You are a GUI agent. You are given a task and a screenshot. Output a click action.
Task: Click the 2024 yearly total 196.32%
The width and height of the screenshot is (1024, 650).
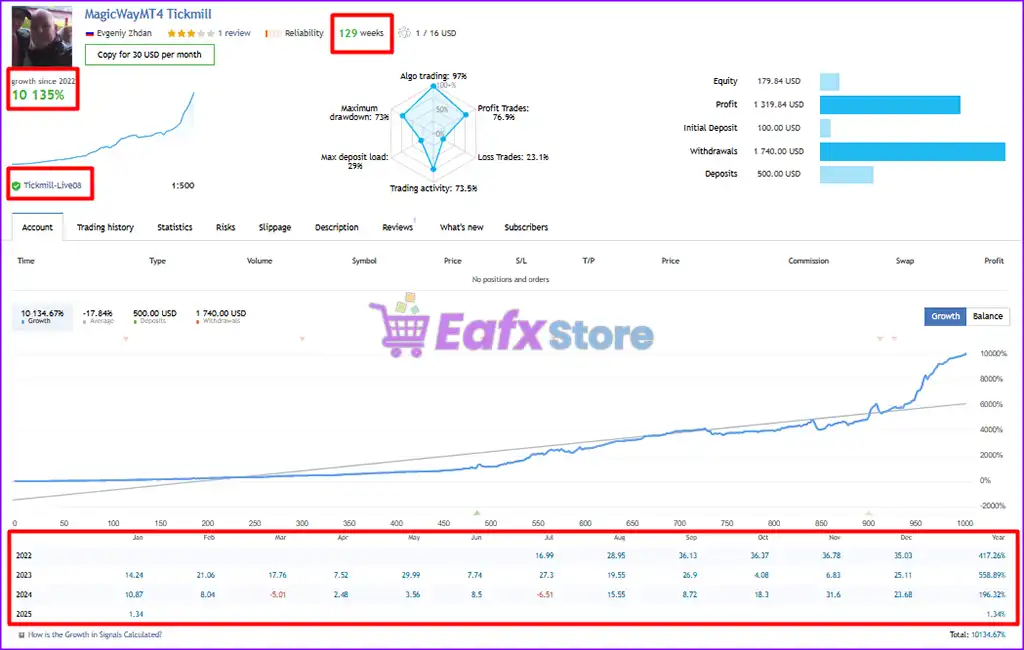tap(992, 595)
